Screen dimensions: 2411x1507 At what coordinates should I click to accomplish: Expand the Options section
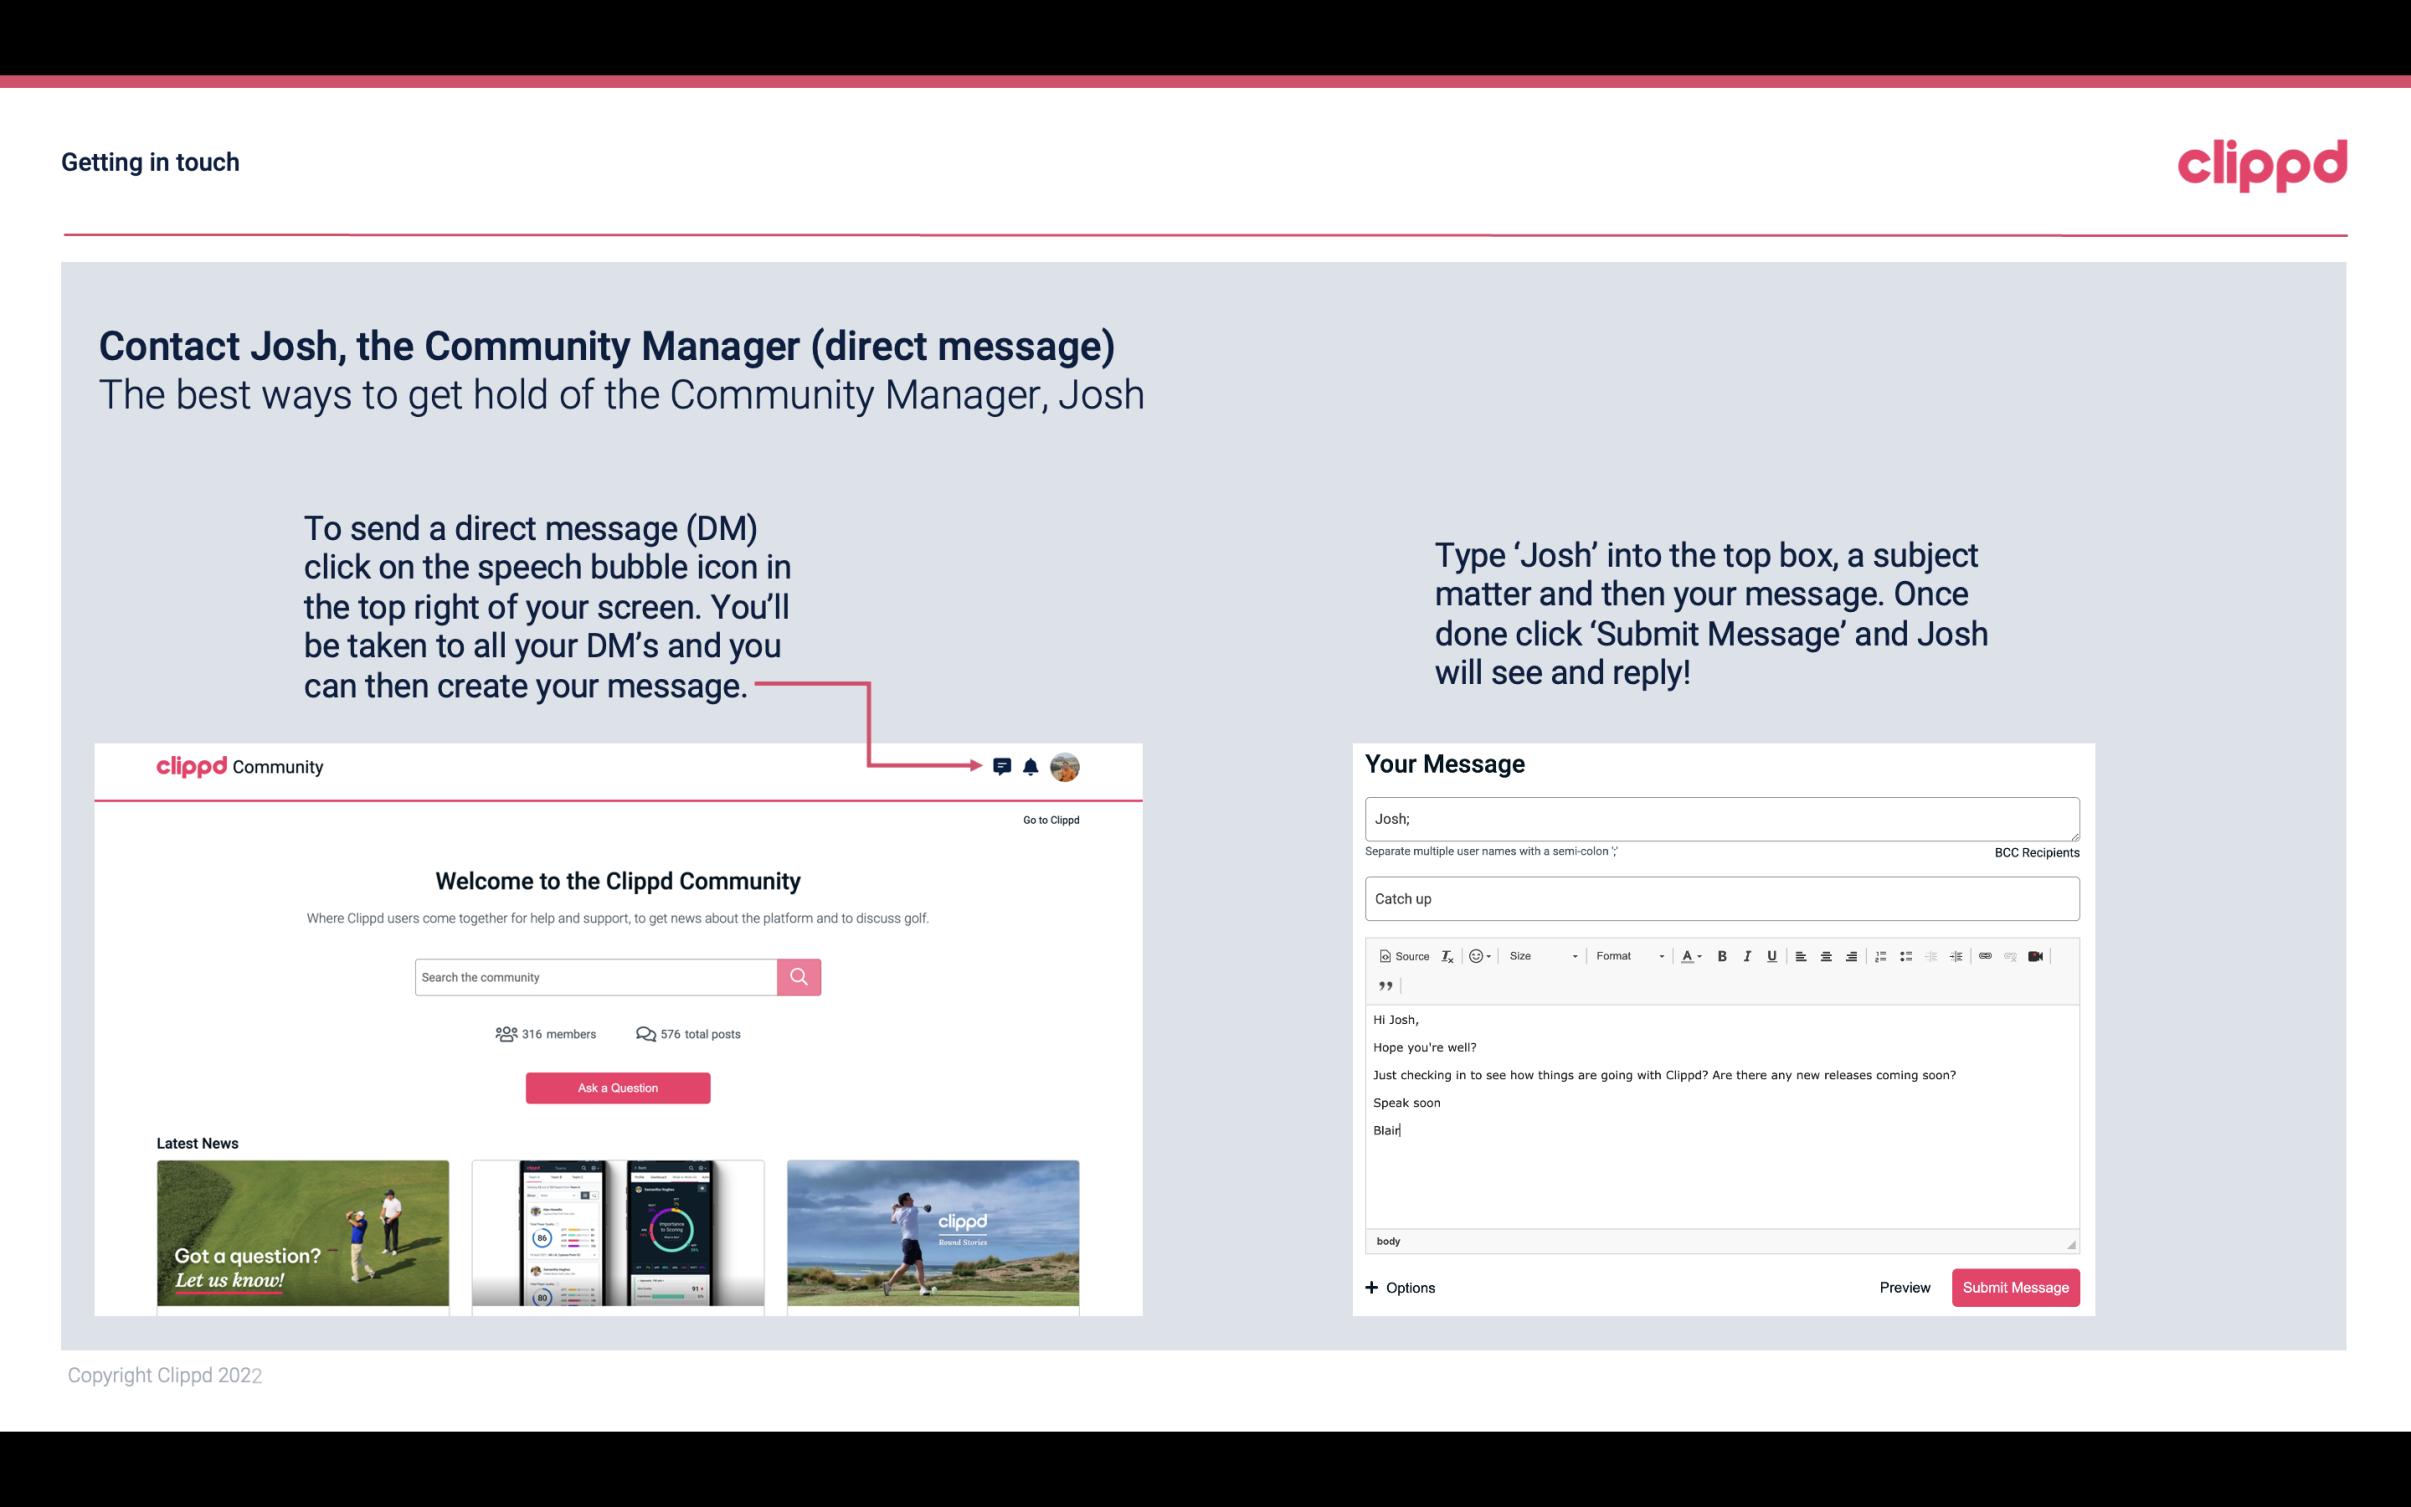(1401, 1288)
